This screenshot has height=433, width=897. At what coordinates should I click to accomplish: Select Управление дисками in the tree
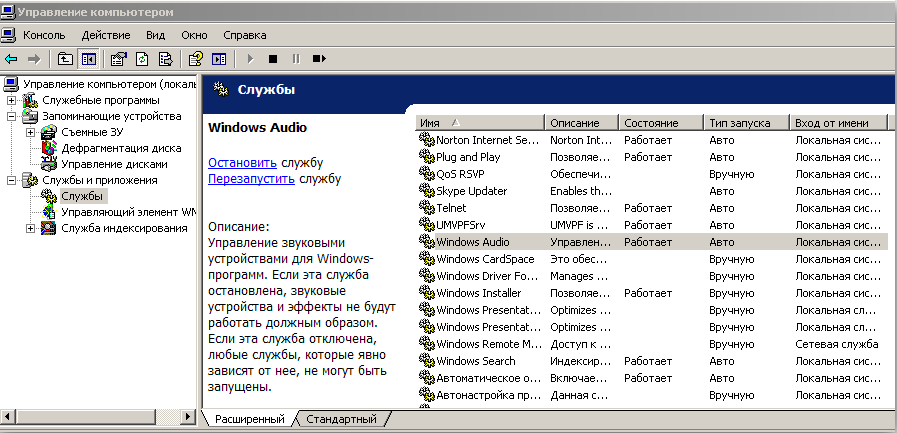tap(114, 164)
